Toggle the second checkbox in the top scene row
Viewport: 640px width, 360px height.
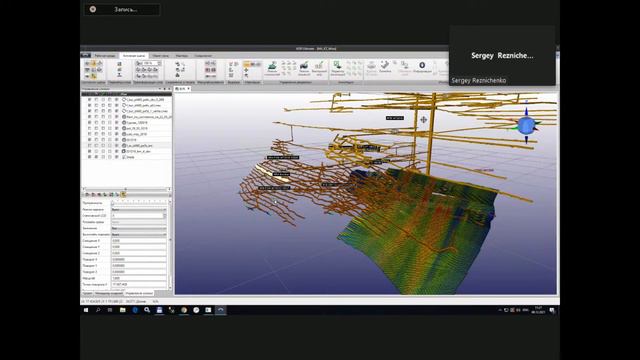tap(96, 100)
